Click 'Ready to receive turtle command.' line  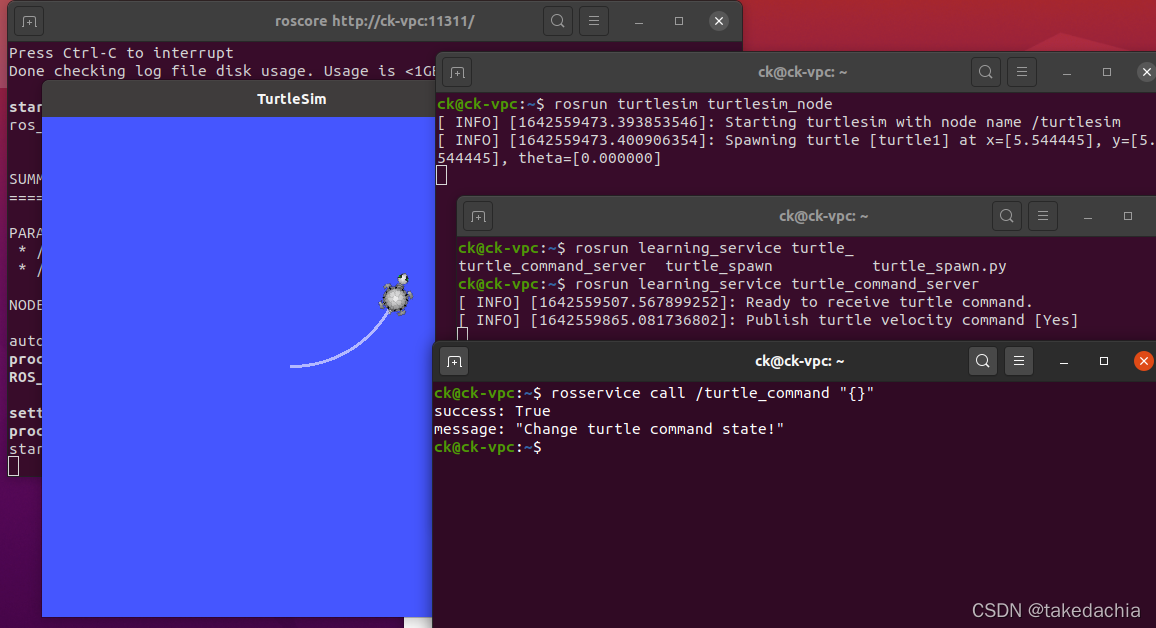[745, 302]
